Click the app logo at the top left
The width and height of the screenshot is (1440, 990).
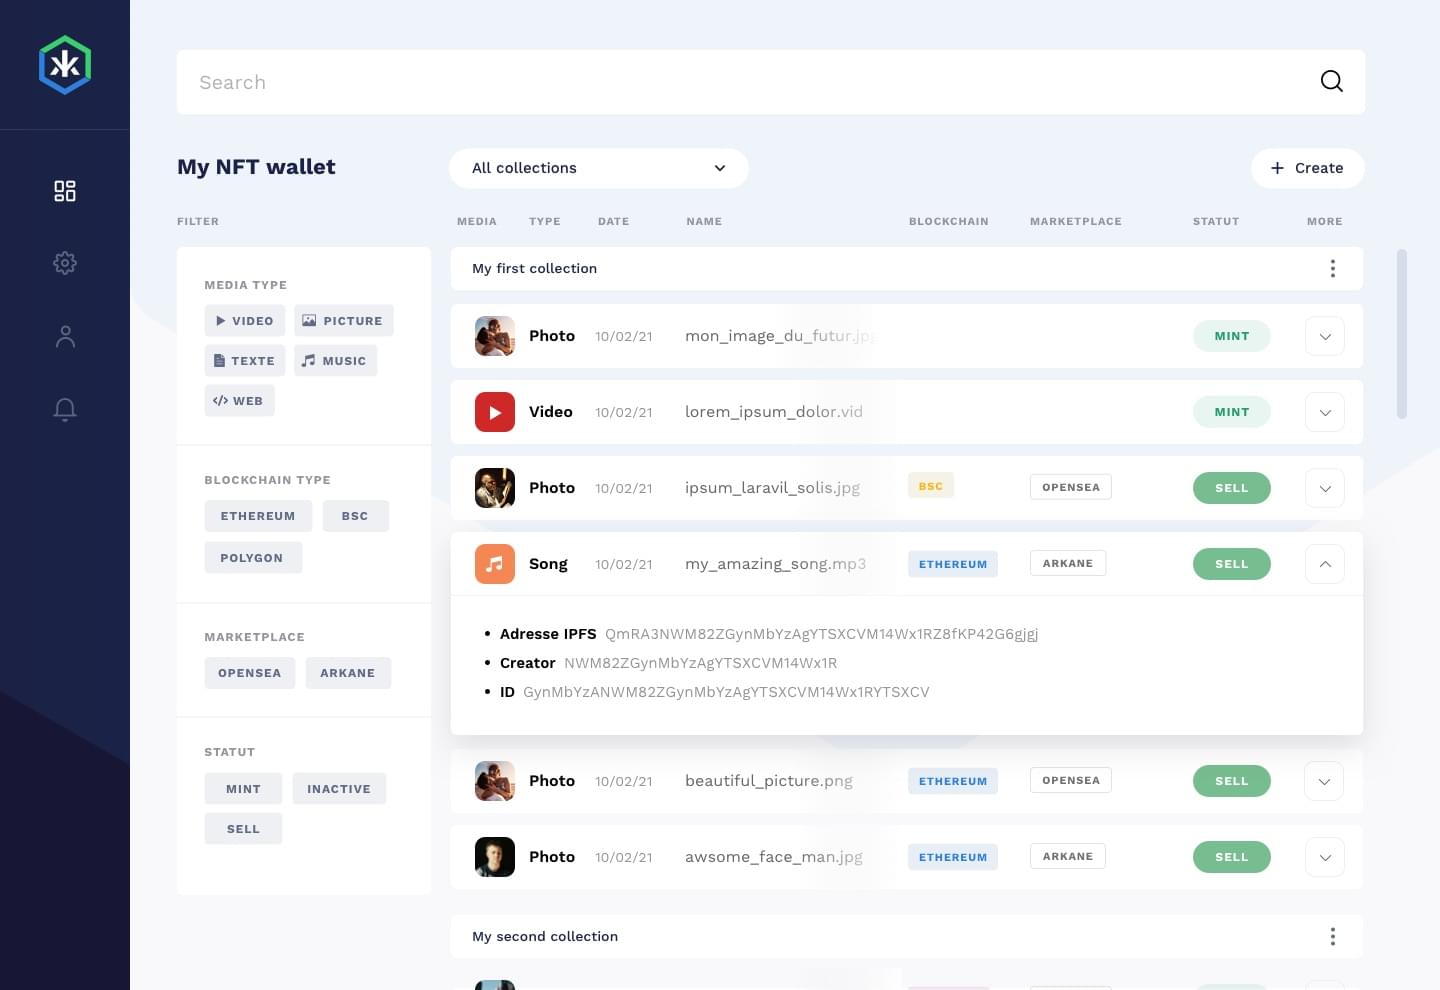click(65, 64)
